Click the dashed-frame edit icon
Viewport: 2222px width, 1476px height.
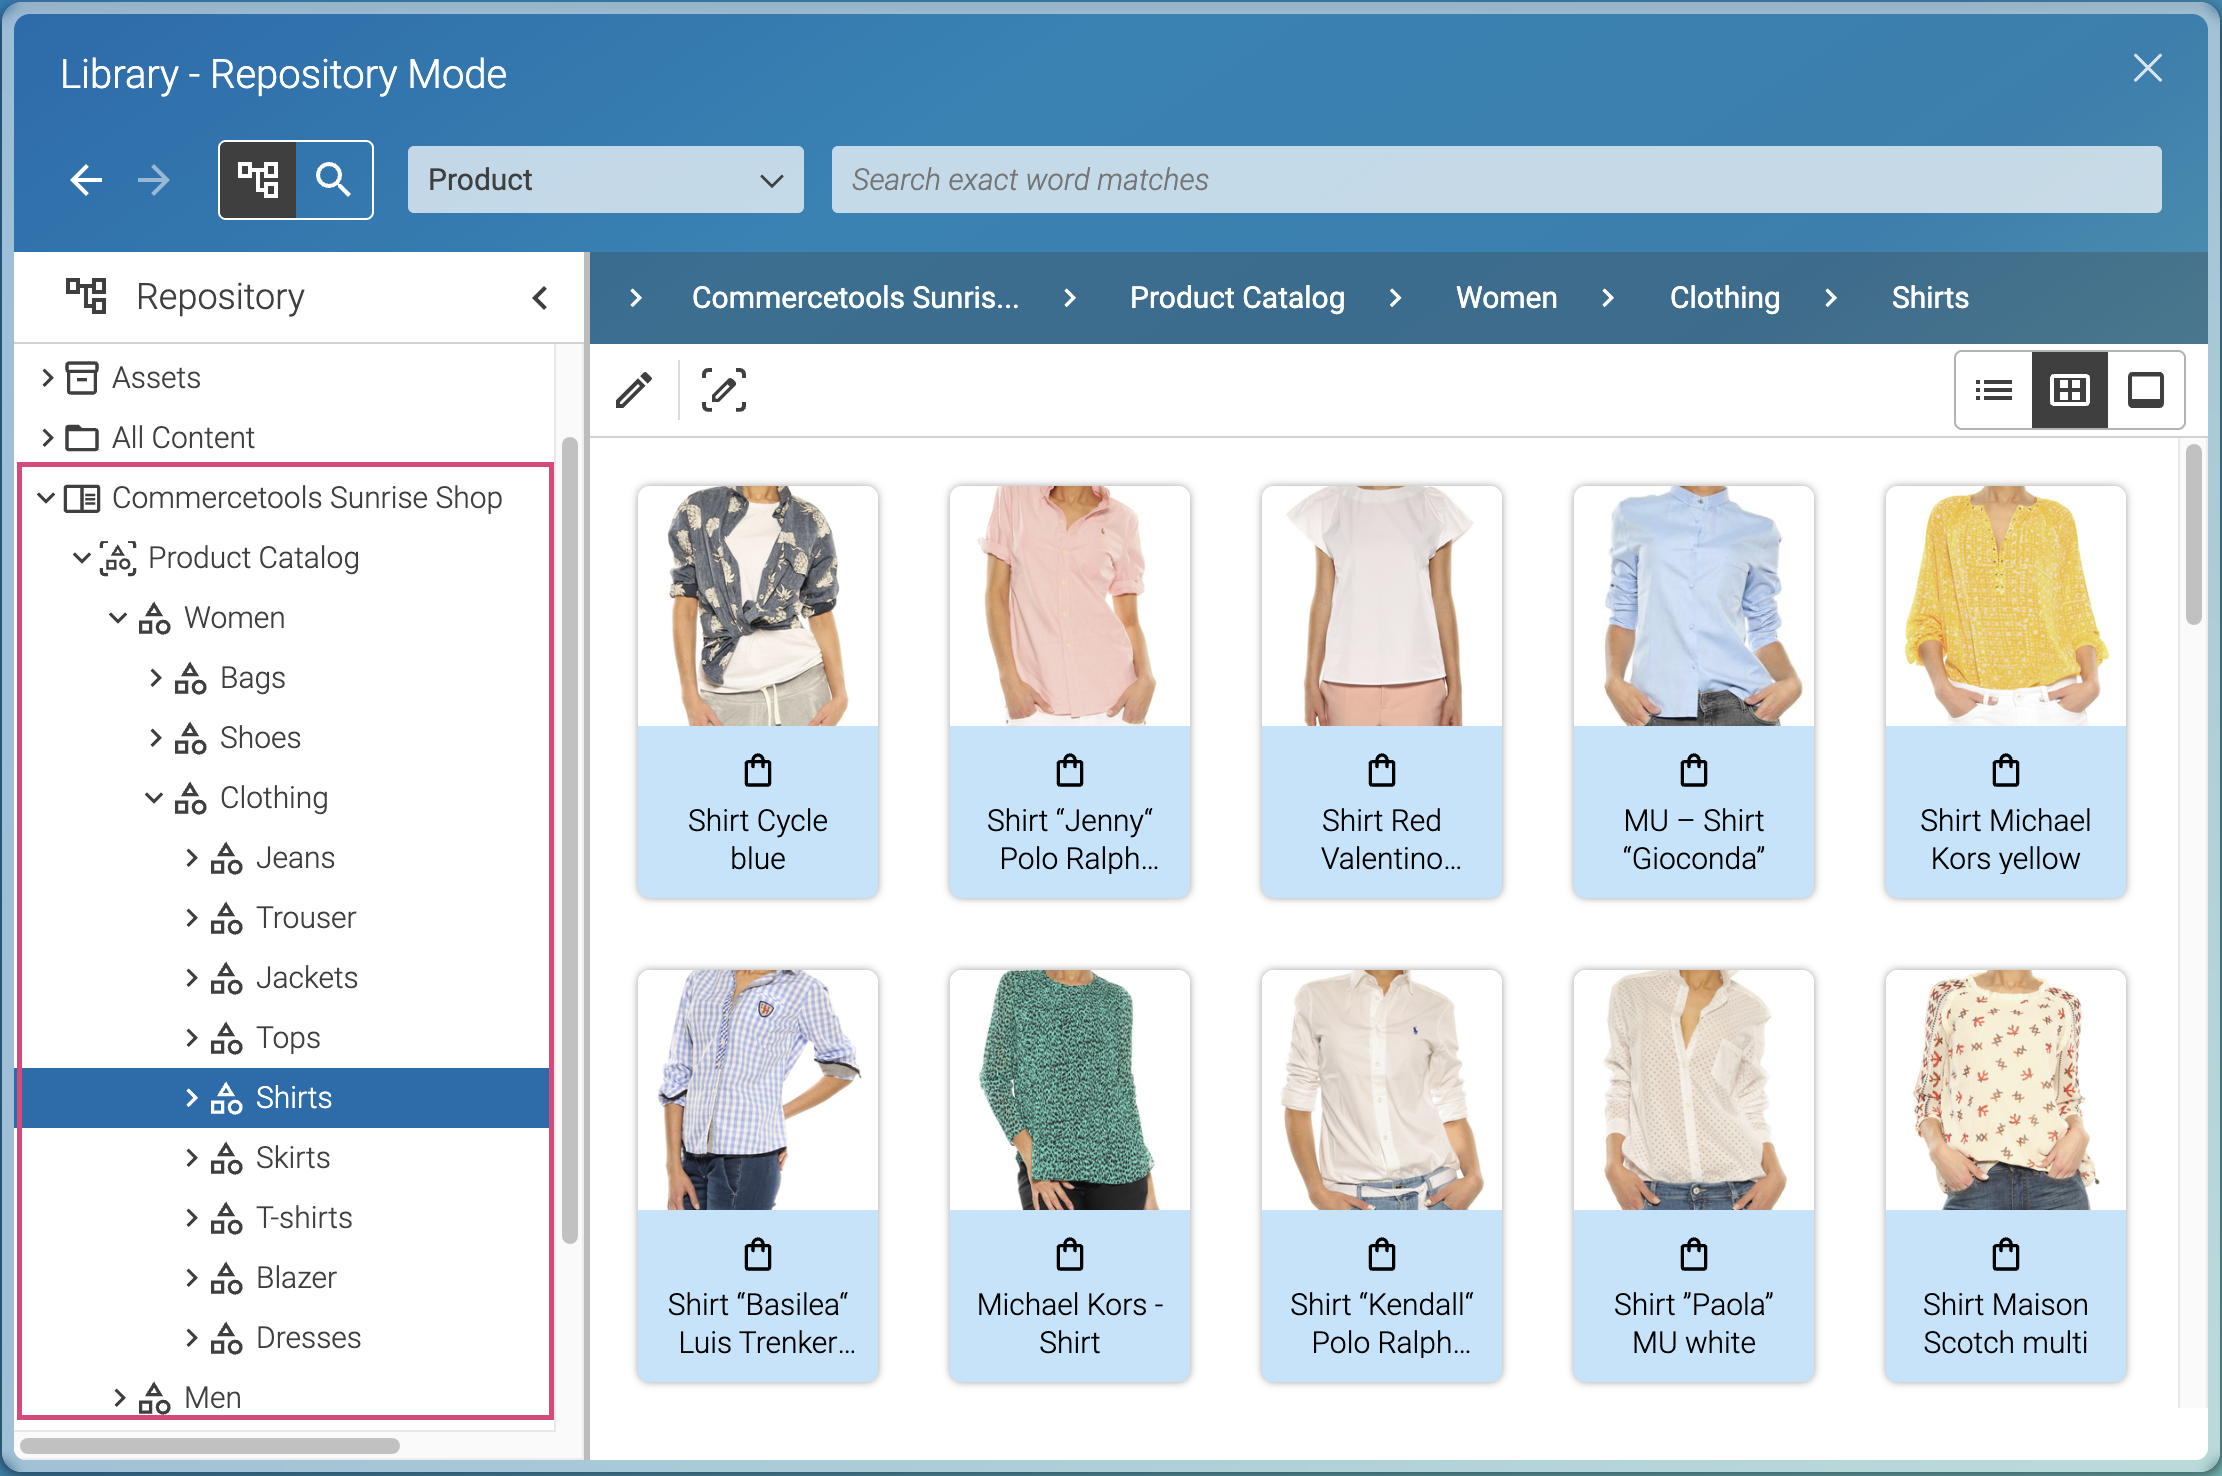(x=723, y=390)
